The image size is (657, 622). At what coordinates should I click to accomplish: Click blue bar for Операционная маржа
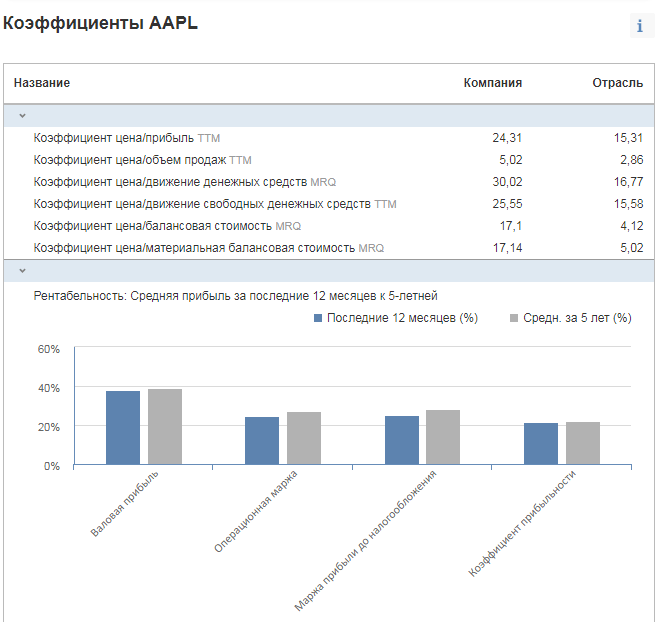tap(262, 441)
